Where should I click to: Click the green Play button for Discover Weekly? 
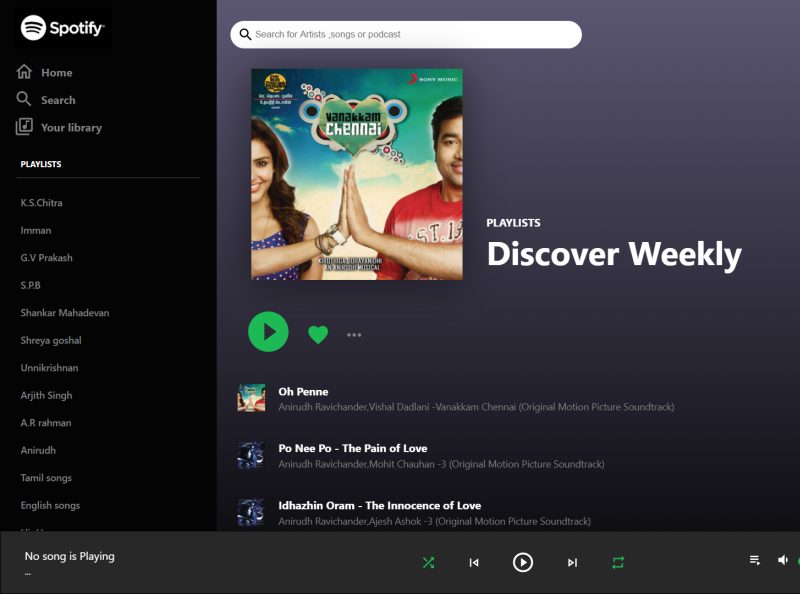tap(268, 331)
